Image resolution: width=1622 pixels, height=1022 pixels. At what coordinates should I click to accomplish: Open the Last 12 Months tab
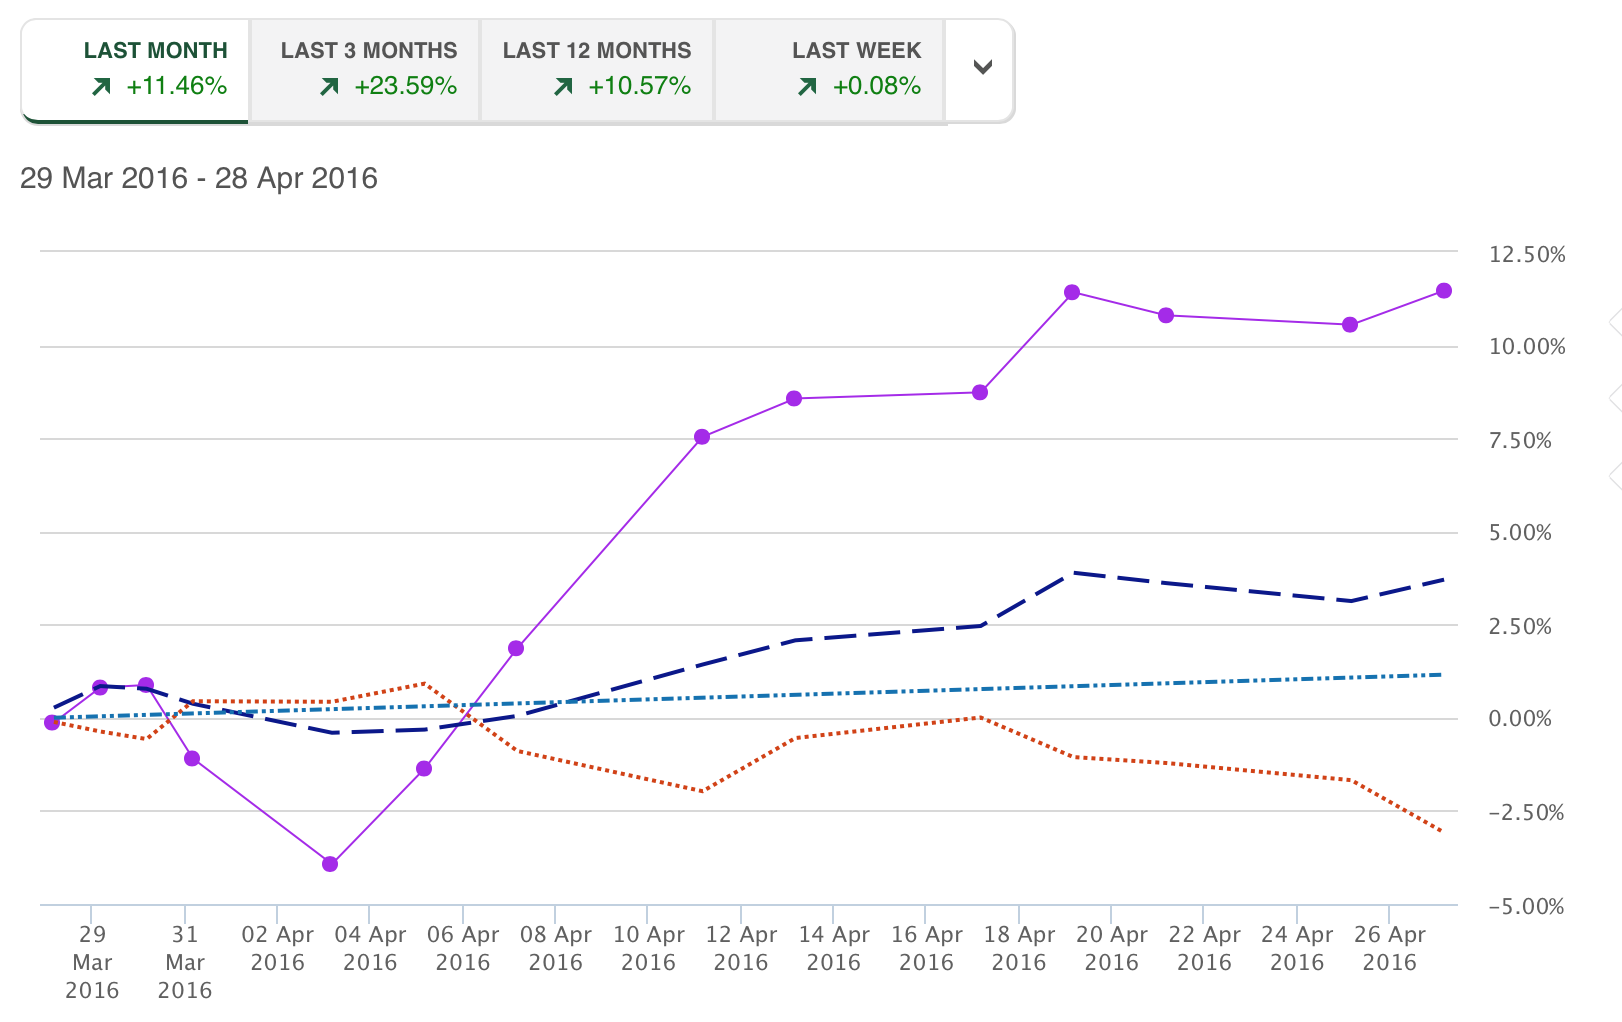(597, 68)
